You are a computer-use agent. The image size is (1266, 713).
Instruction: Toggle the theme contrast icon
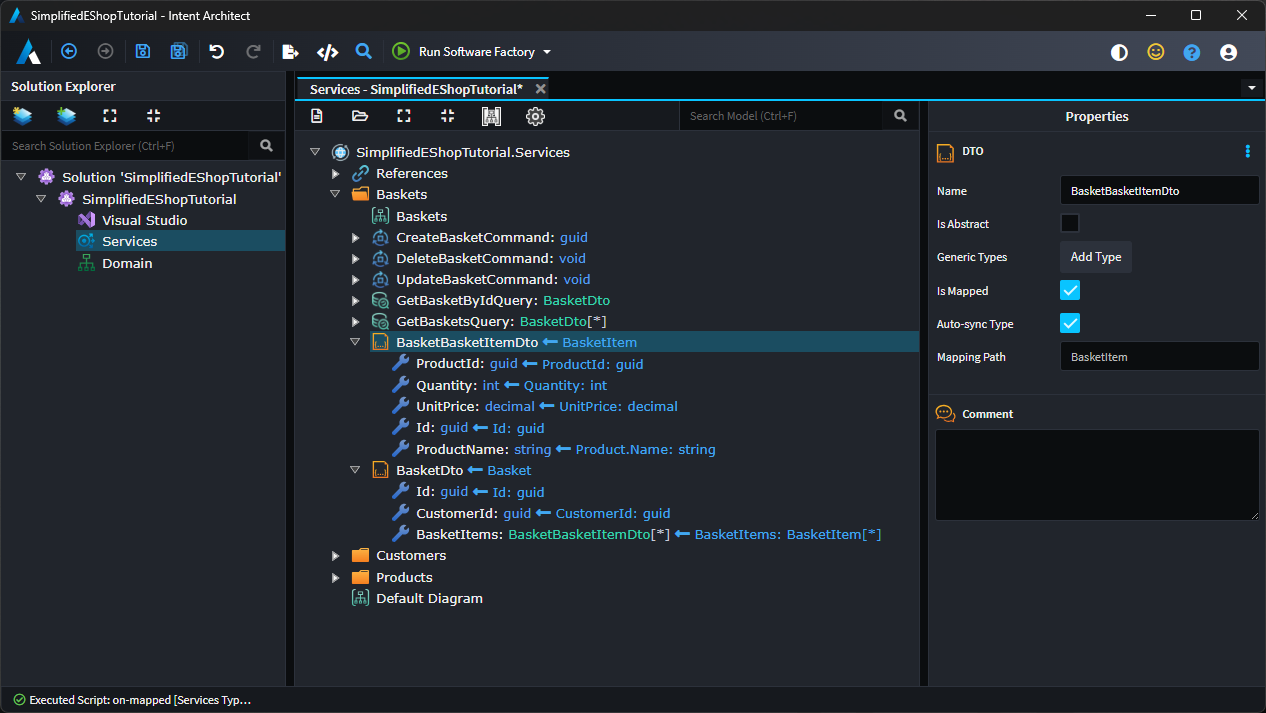pos(1119,52)
